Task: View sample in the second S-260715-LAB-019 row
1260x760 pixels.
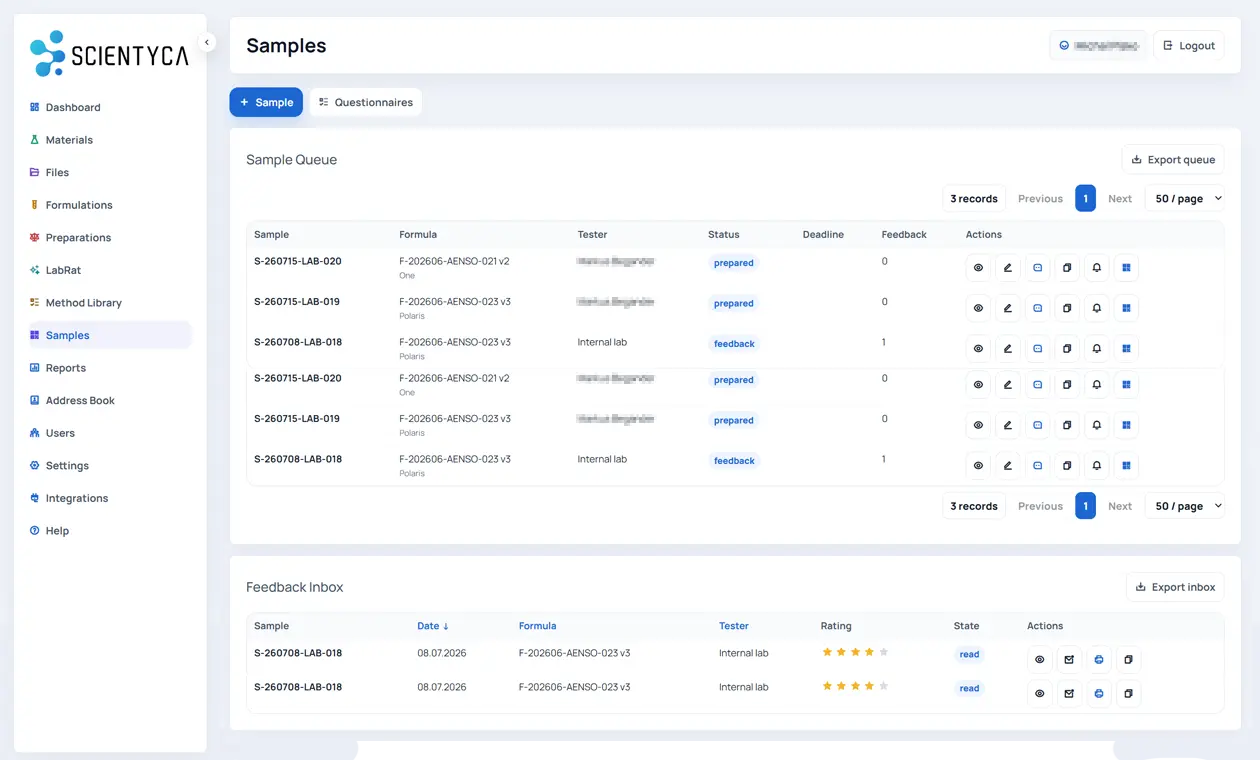Action: point(978,425)
